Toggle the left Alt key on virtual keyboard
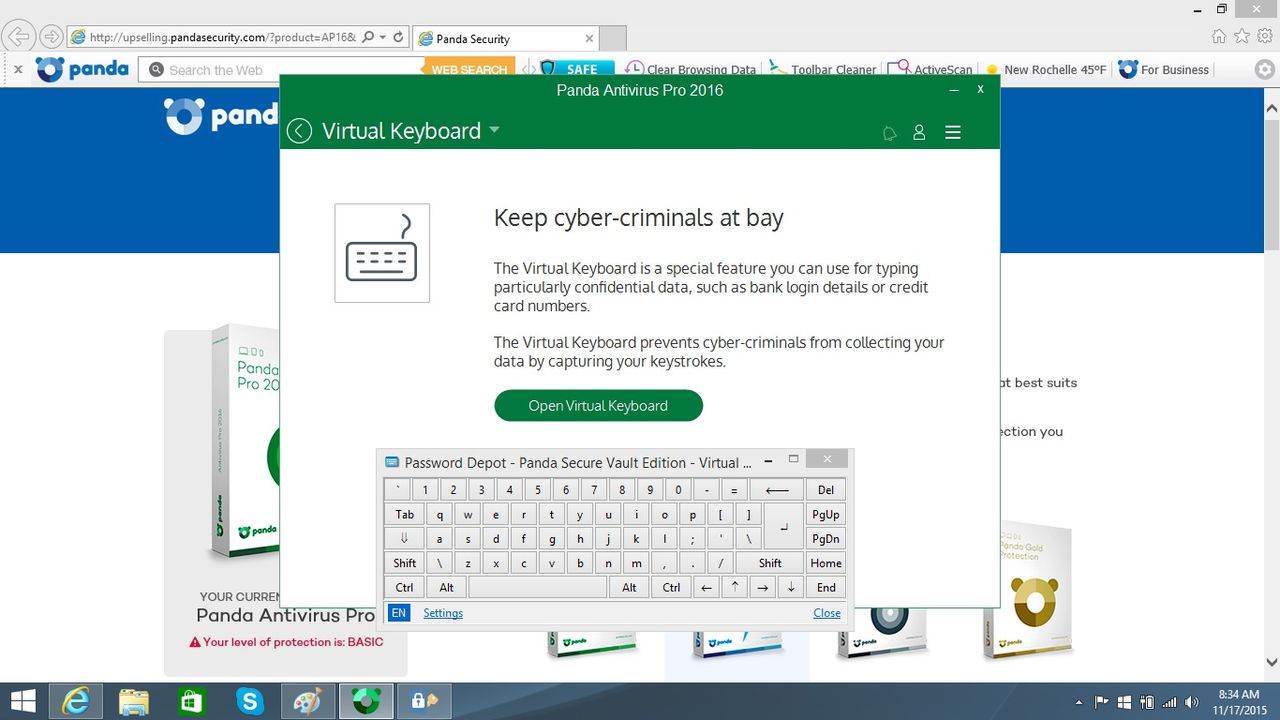This screenshot has width=1280, height=720. tap(447, 587)
